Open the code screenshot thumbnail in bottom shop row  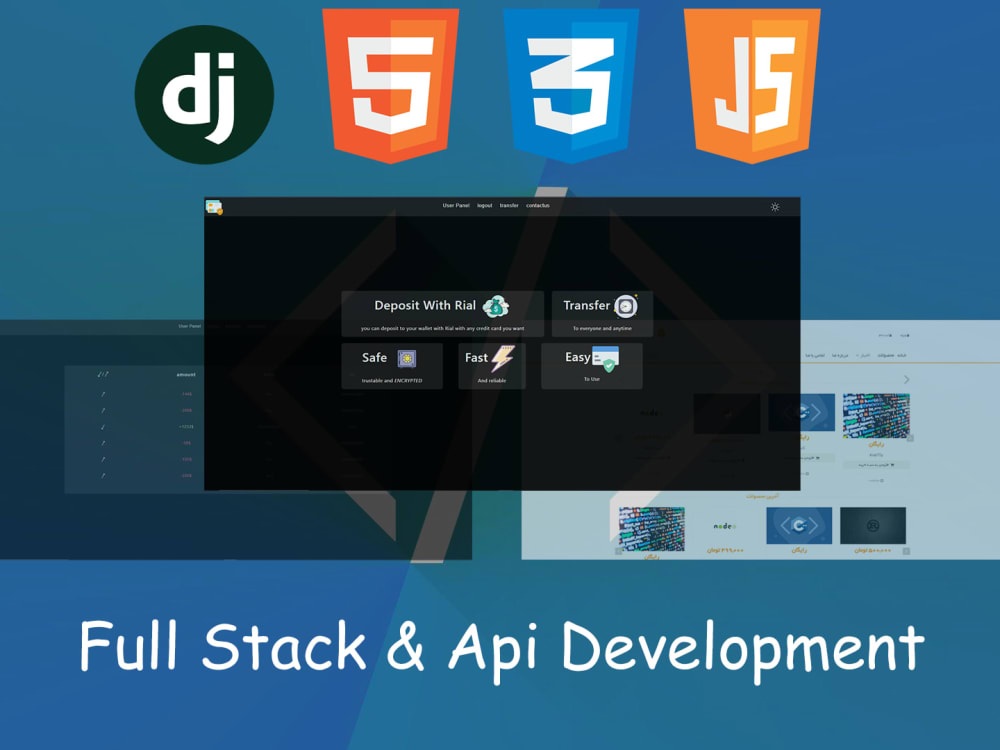tap(652, 529)
